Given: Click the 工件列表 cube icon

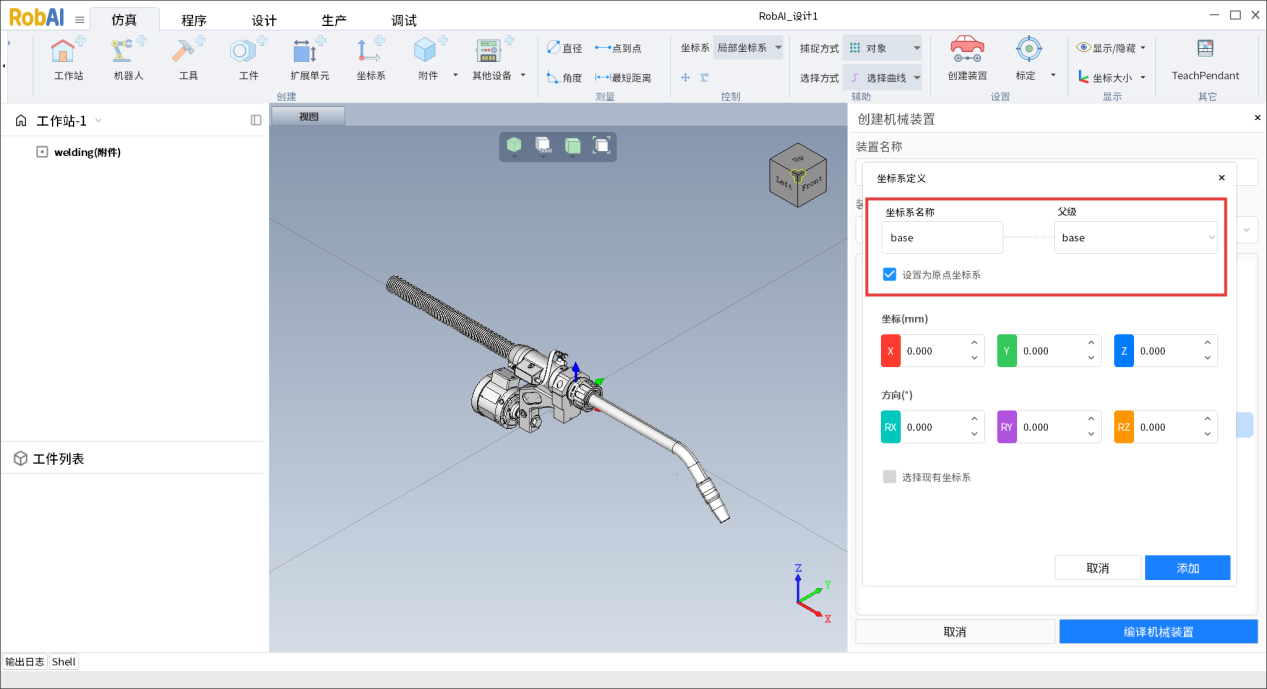Looking at the screenshot, I should coord(20,459).
